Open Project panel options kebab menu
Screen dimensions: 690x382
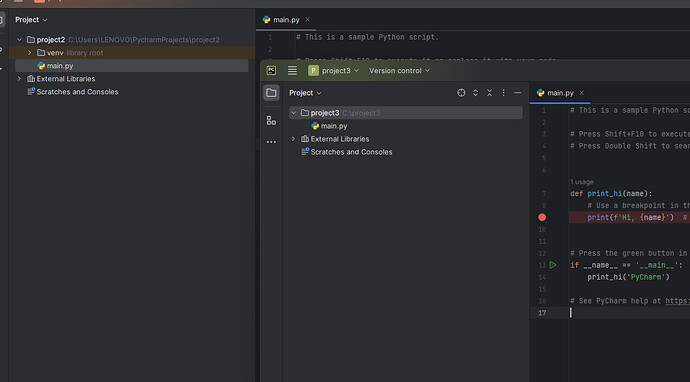pyautogui.click(x=503, y=93)
